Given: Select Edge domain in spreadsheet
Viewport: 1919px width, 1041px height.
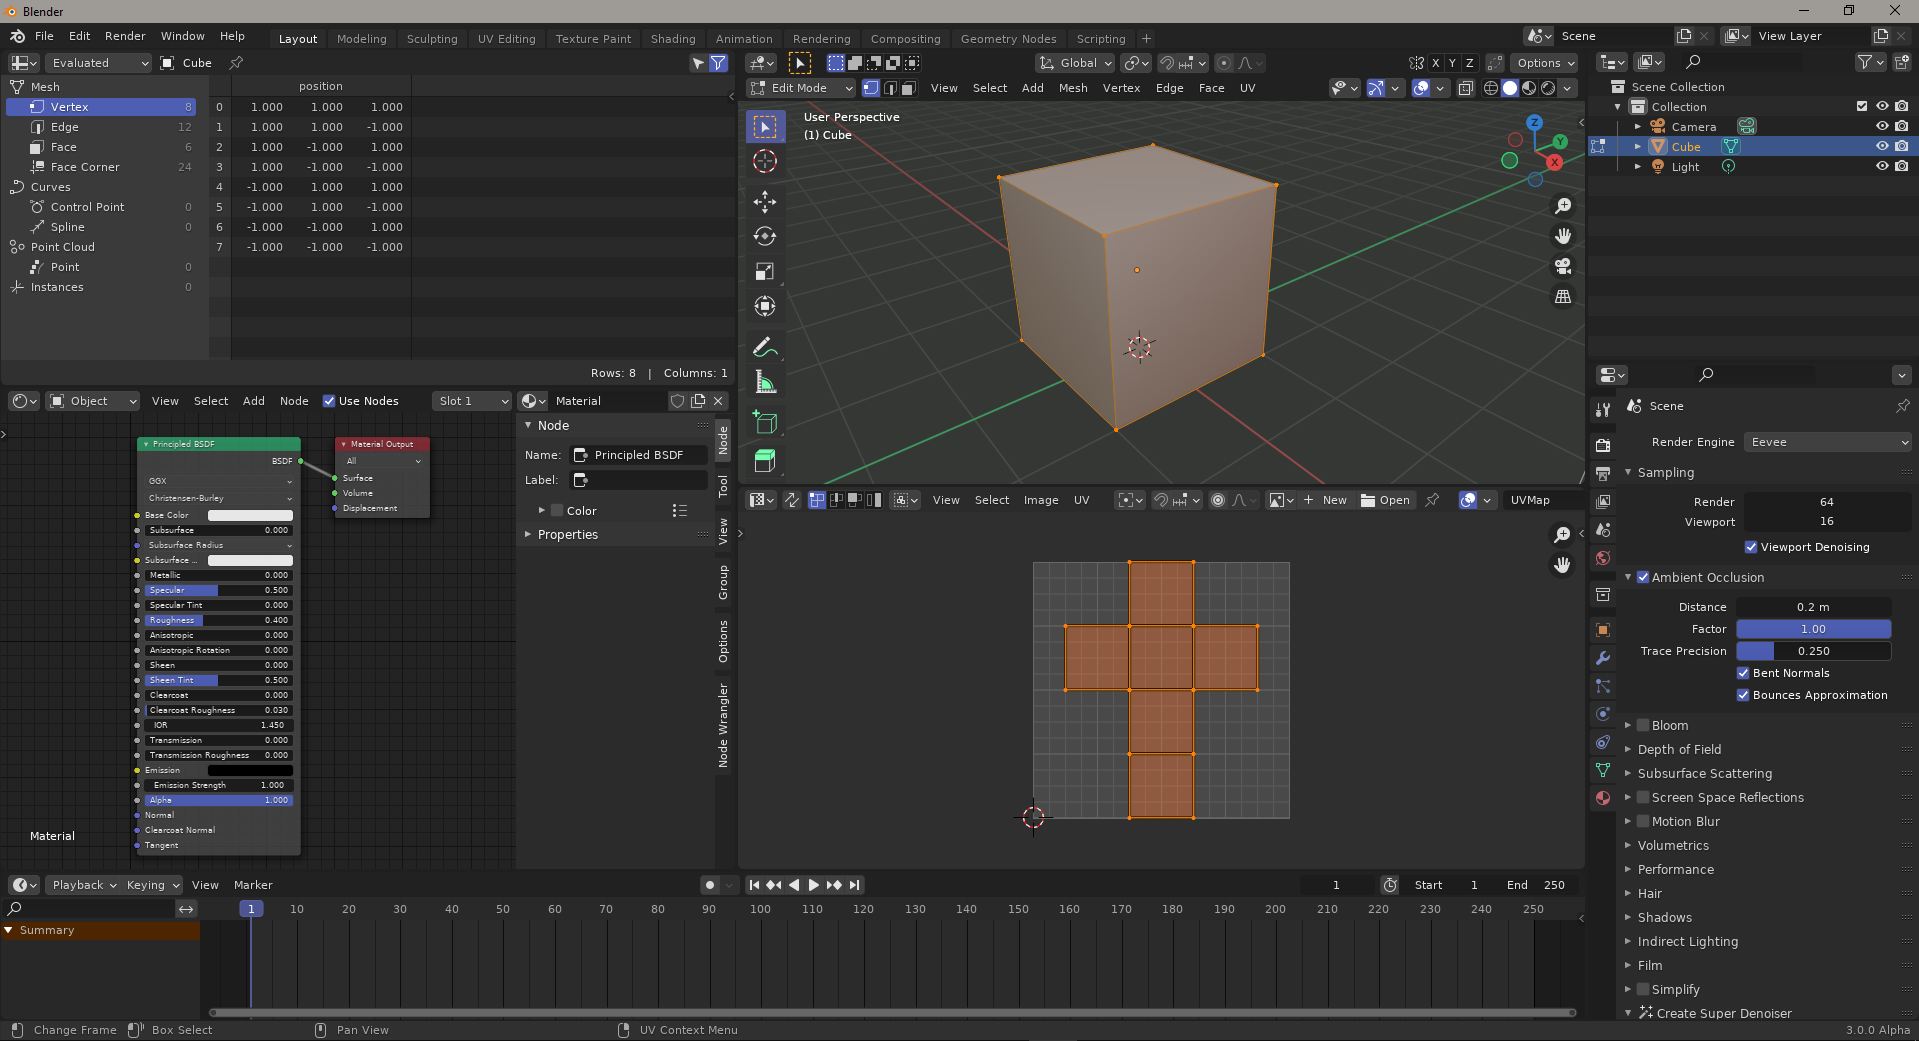Looking at the screenshot, I should coord(101,127).
